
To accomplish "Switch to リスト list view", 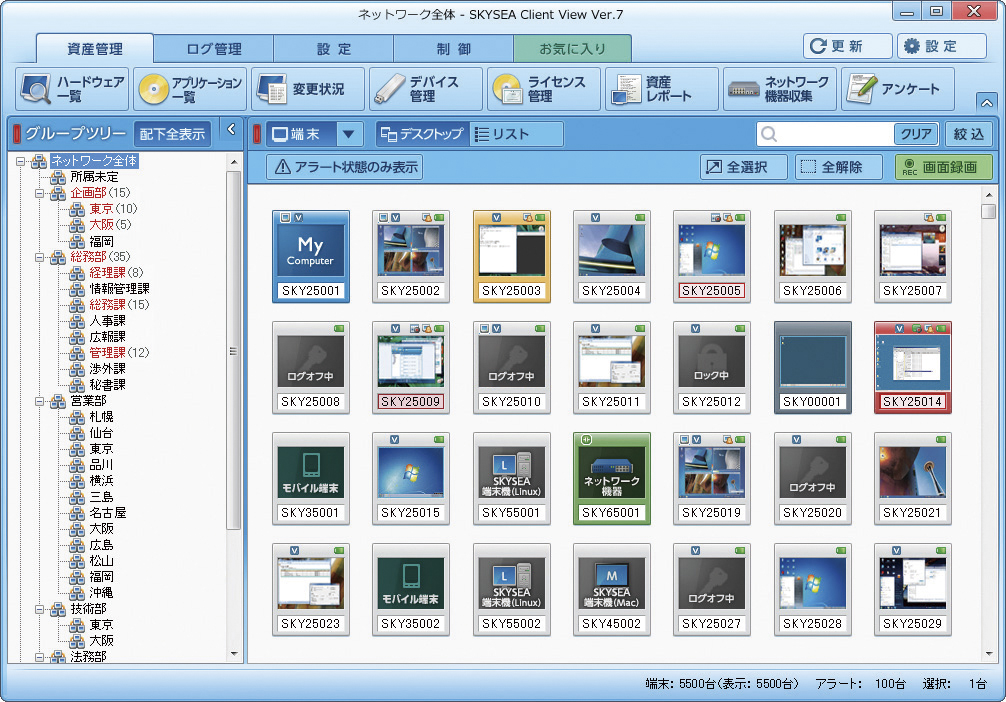I will 514,134.
